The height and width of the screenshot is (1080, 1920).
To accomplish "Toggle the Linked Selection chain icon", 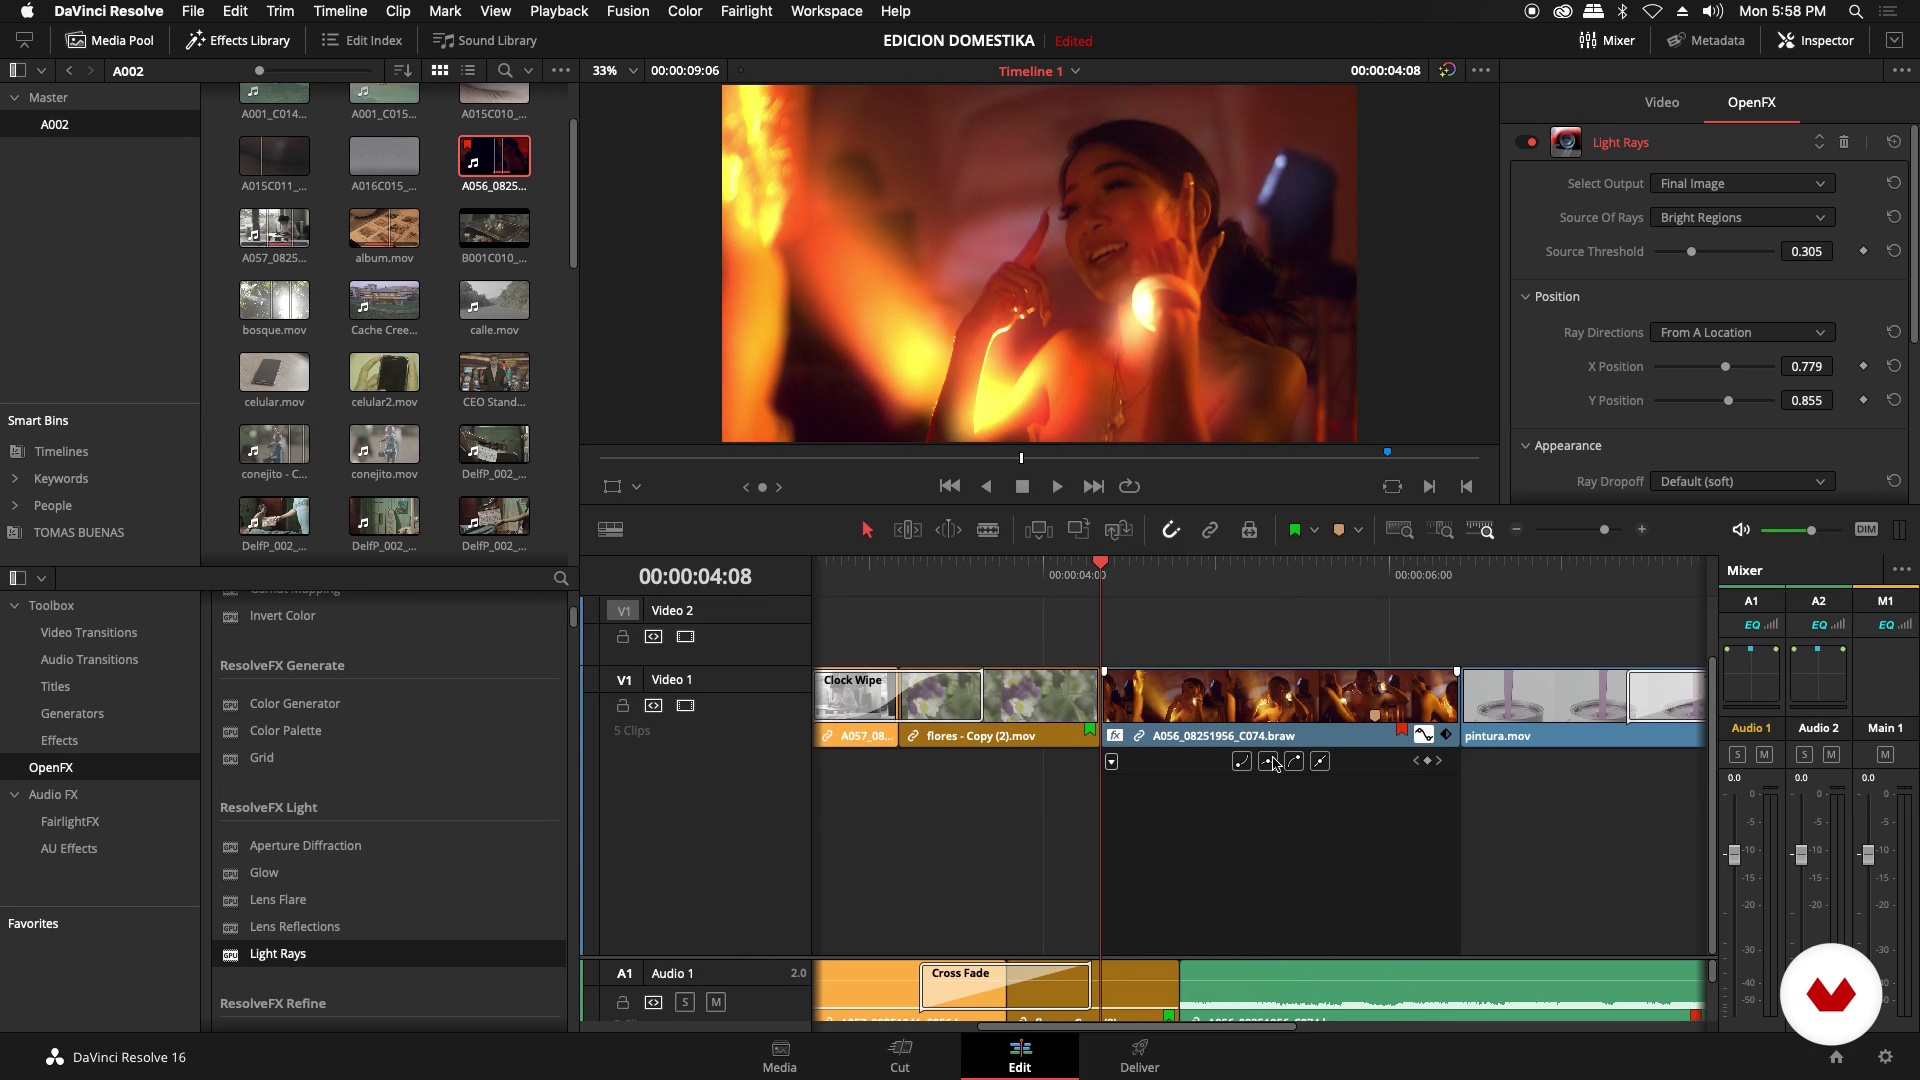I will (x=1210, y=530).
